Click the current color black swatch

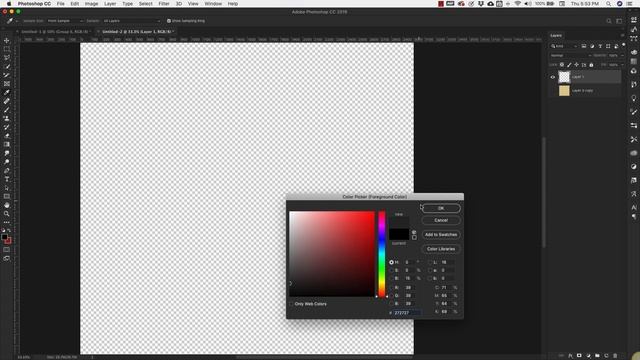[399, 234]
